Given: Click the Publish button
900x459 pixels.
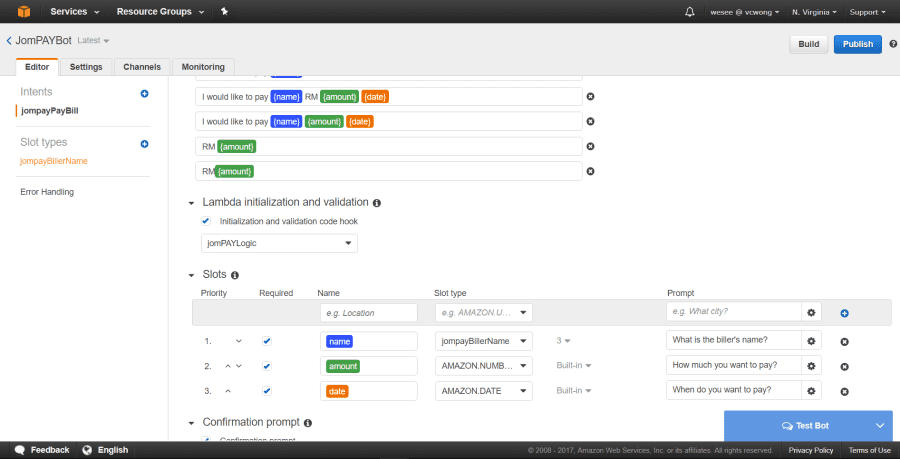Looking at the screenshot, I should pyautogui.click(x=858, y=44).
